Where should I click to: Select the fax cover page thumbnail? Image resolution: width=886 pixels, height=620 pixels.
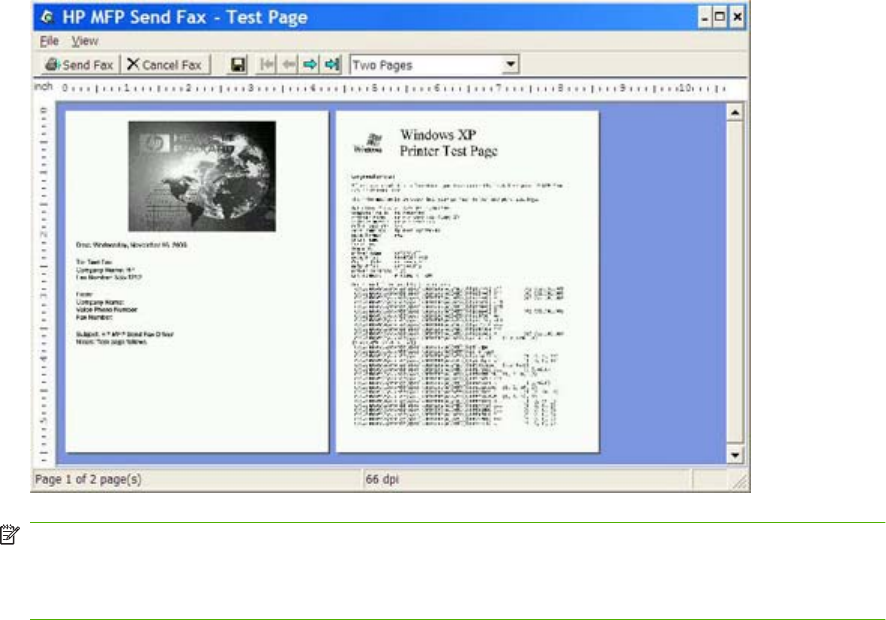click(x=197, y=281)
